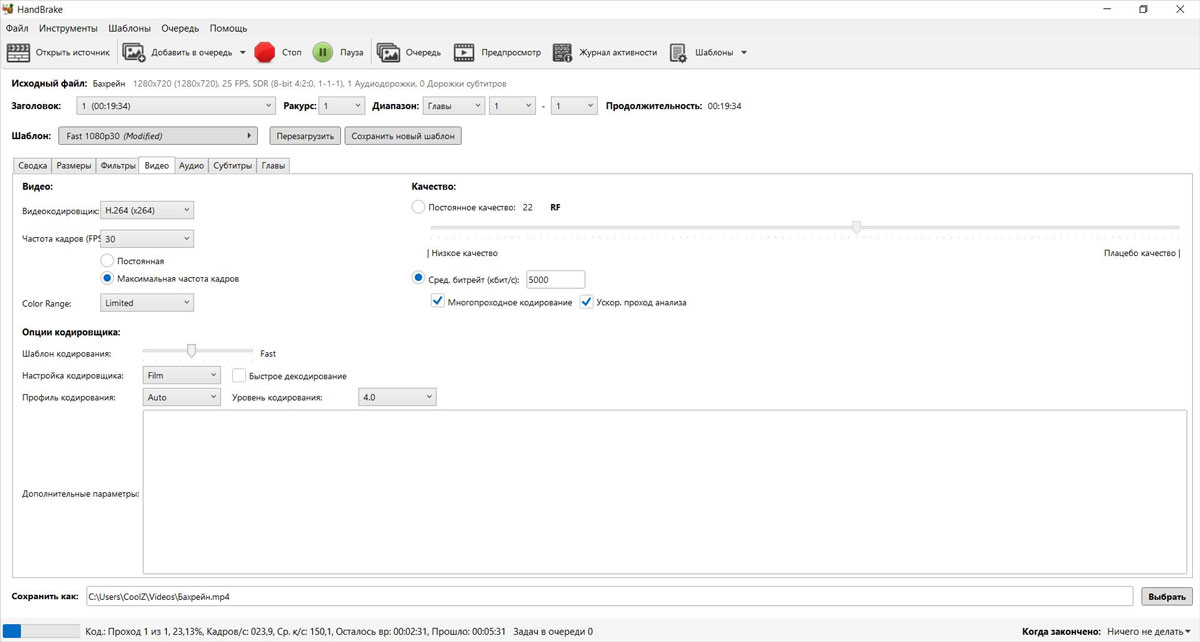The height and width of the screenshot is (642, 1200).
Task: Click the average bitrate input field
Action: click(555, 280)
